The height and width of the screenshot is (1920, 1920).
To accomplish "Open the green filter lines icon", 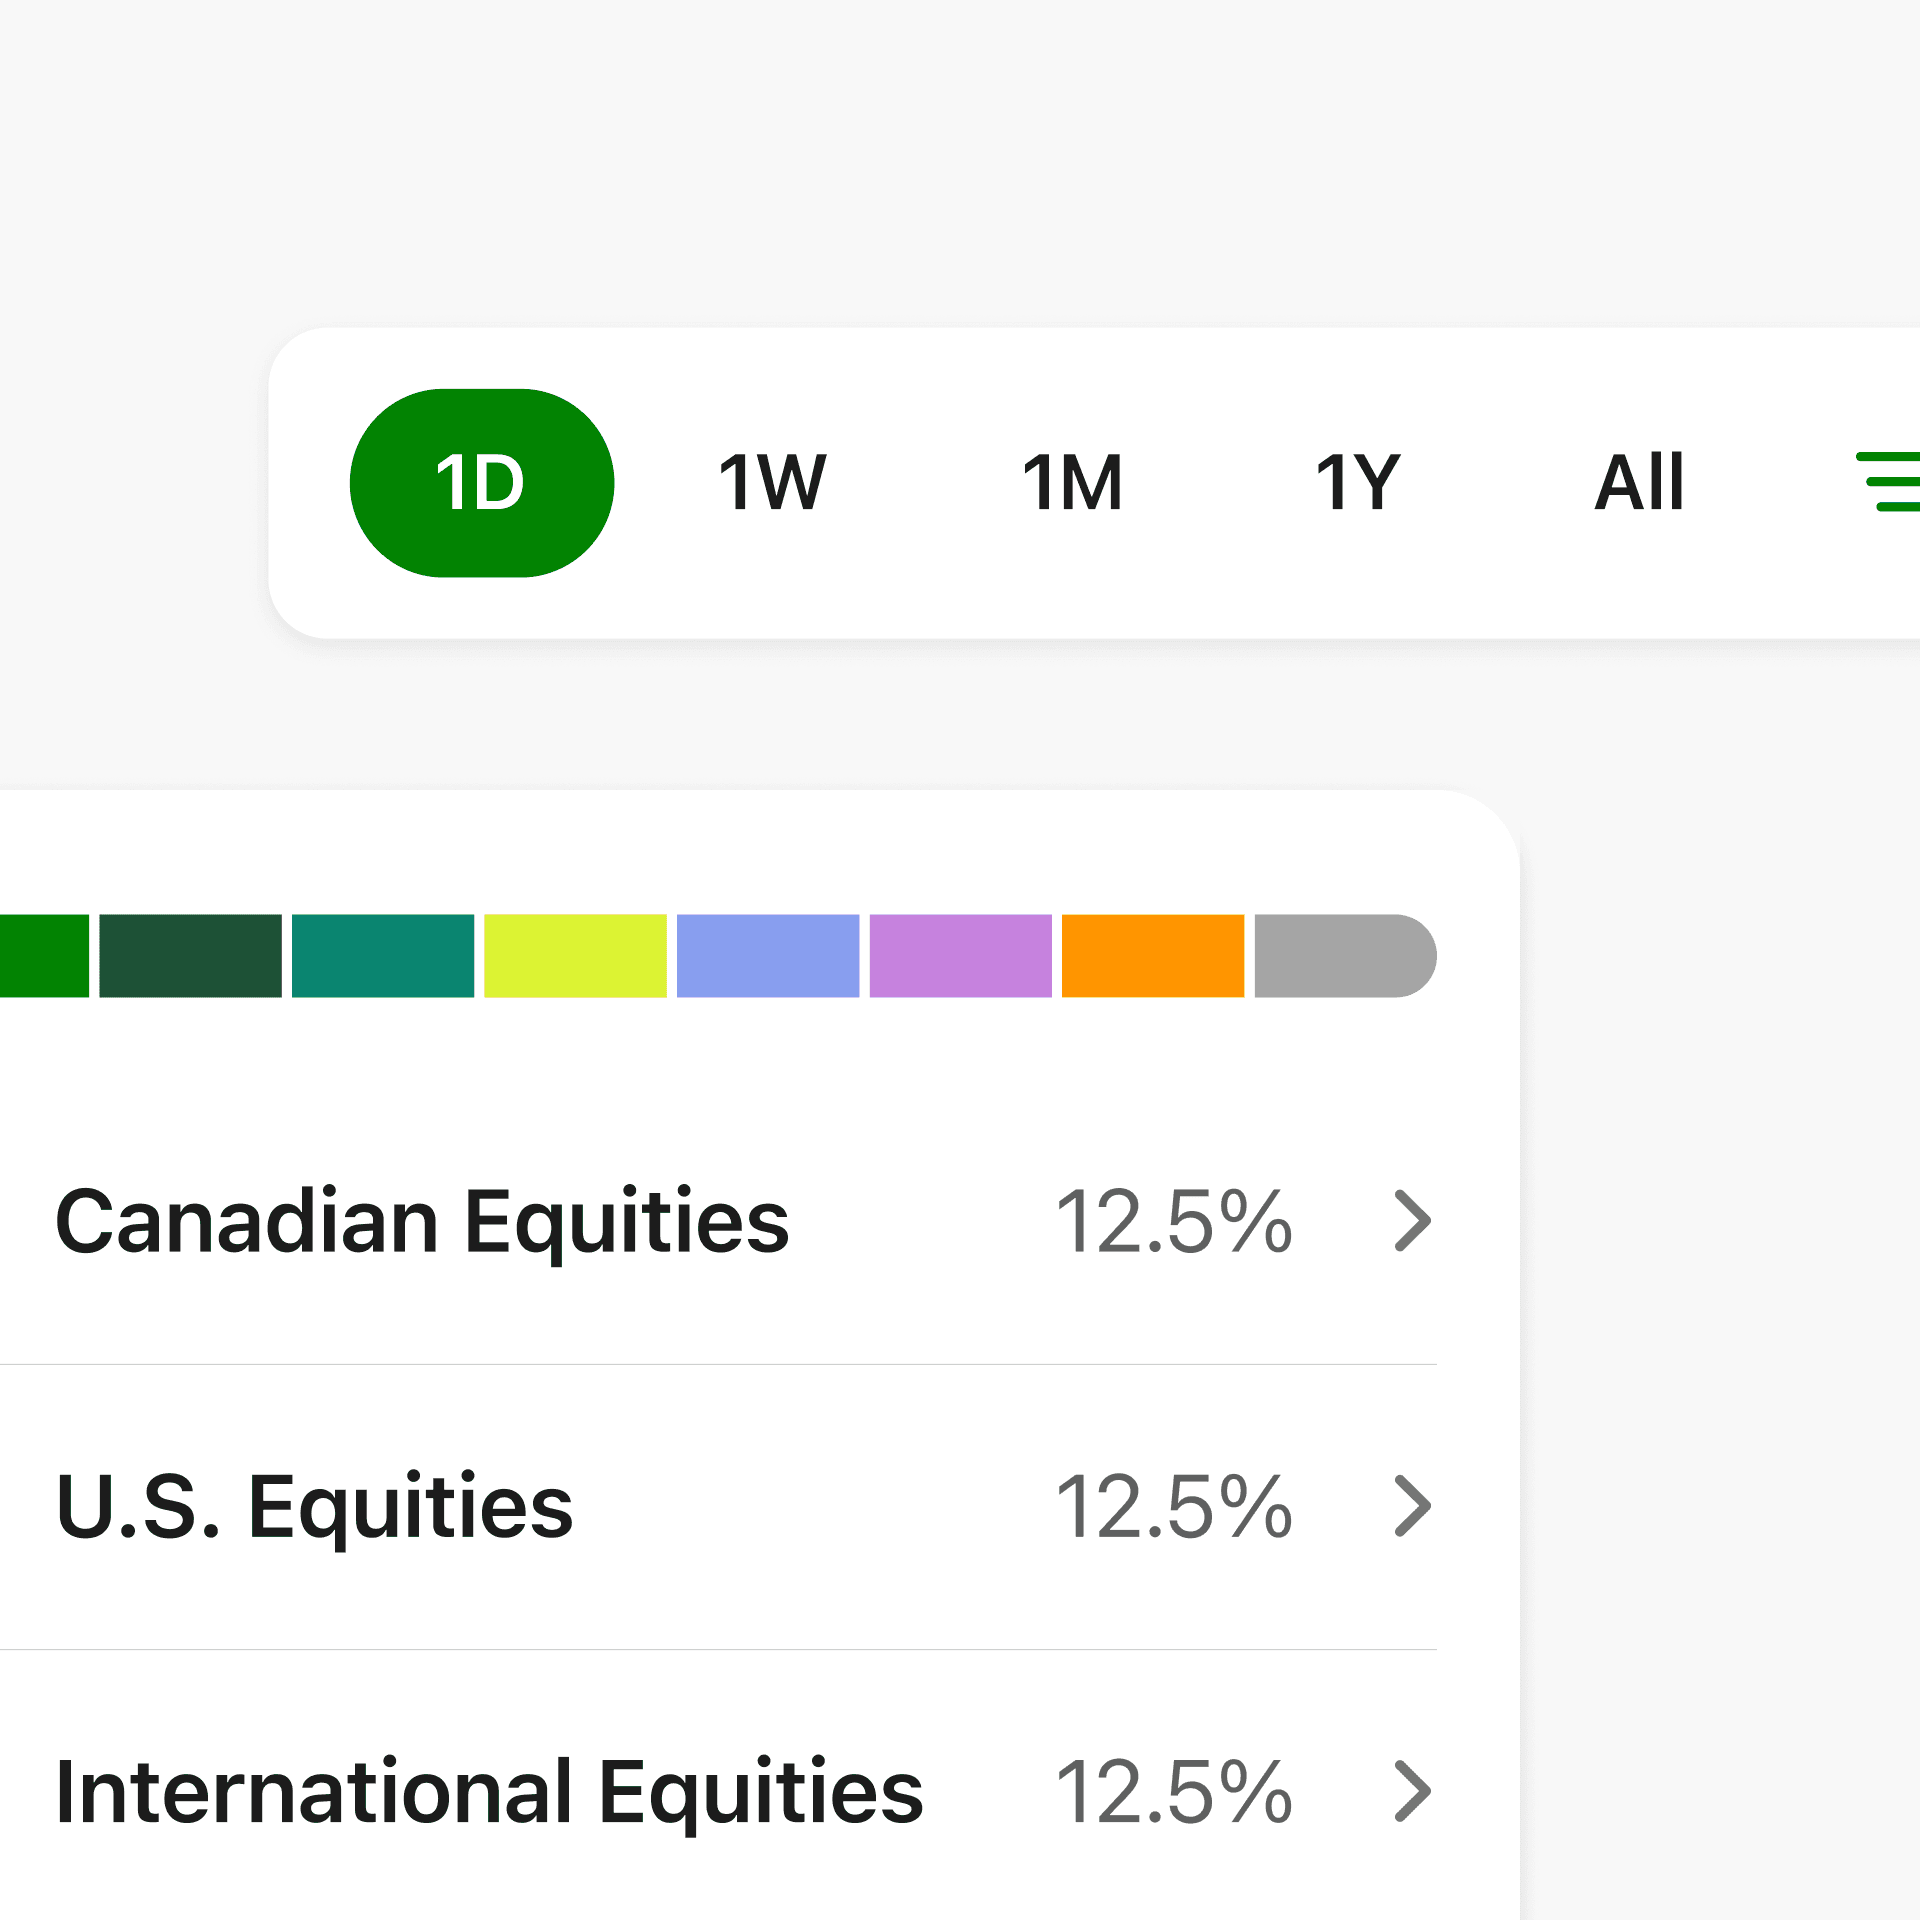I will point(1889,482).
